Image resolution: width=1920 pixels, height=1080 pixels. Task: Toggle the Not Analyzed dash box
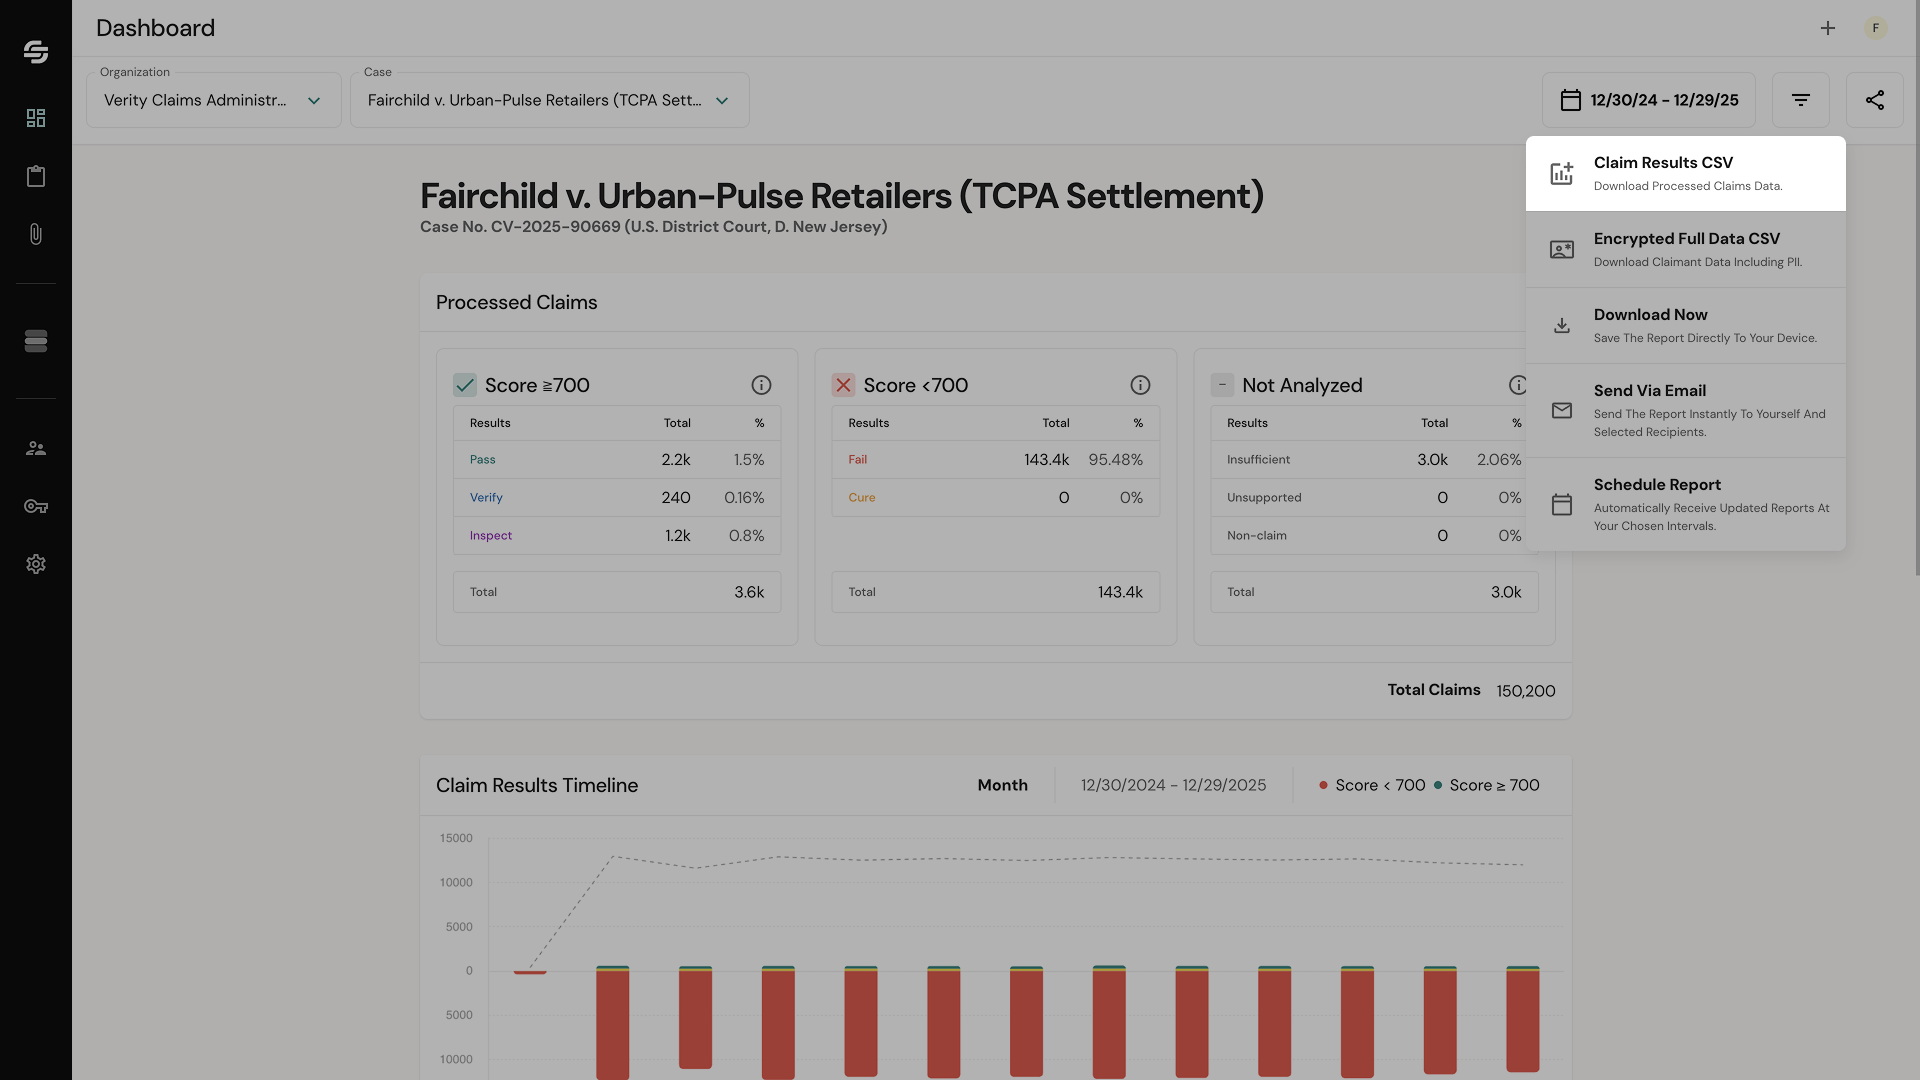pyautogui.click(x=1222, y=385)
